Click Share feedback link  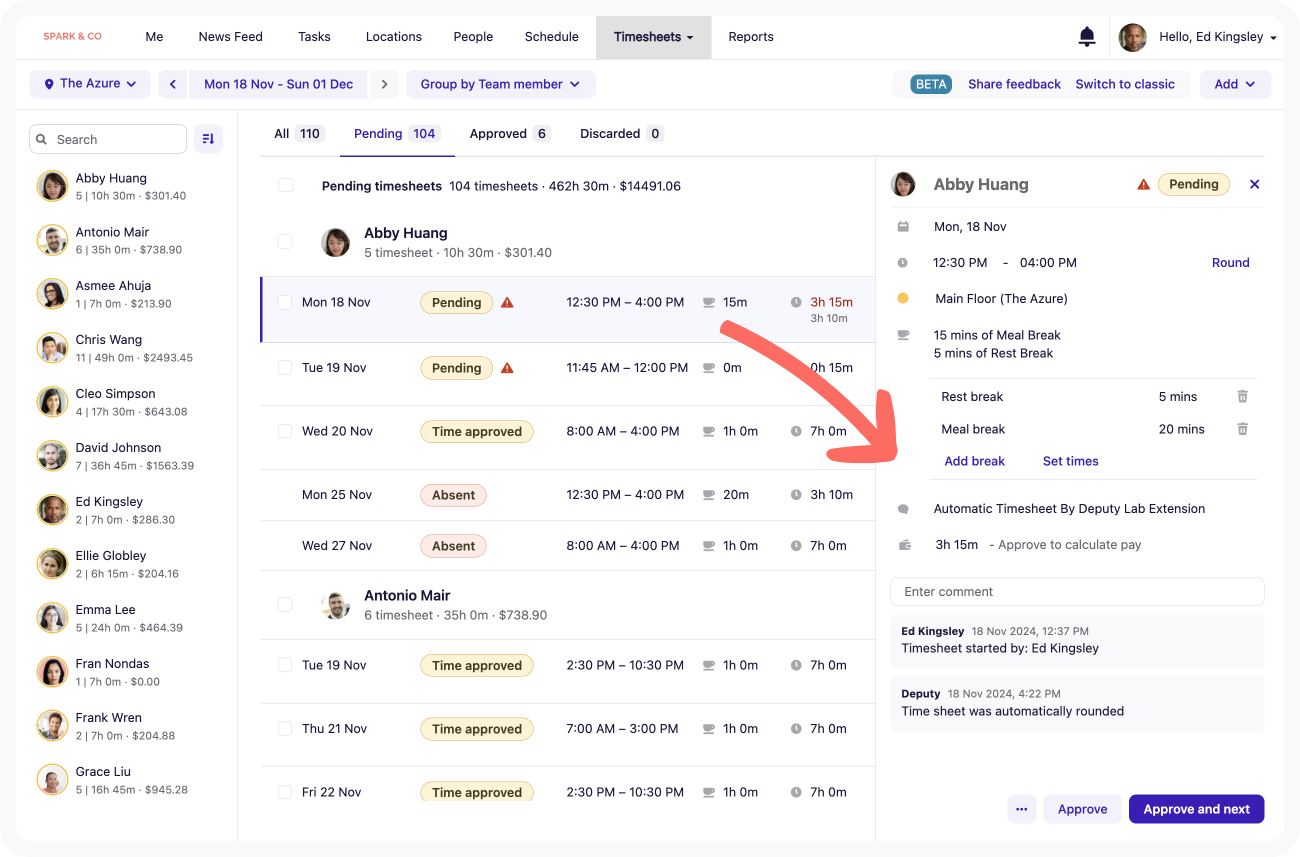1014,84
